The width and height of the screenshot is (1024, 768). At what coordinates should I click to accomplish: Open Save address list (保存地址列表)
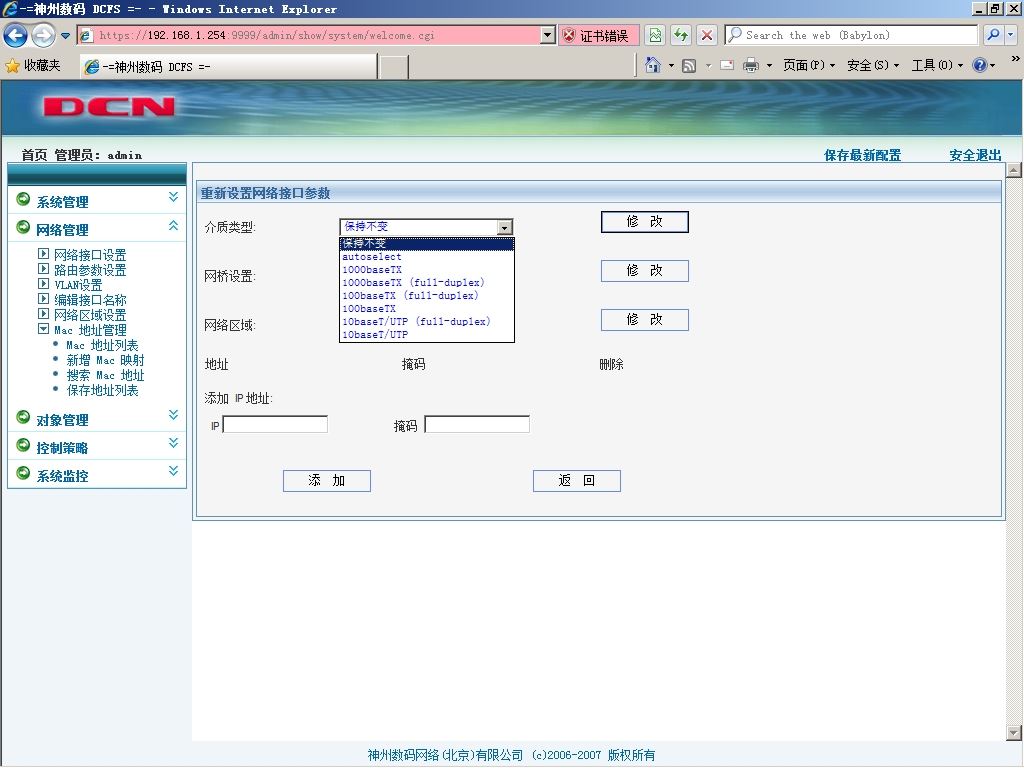(103, 390)
